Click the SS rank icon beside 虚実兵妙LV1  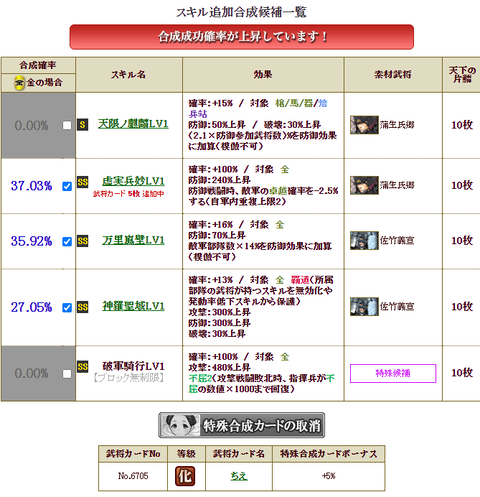pos(83,182)
